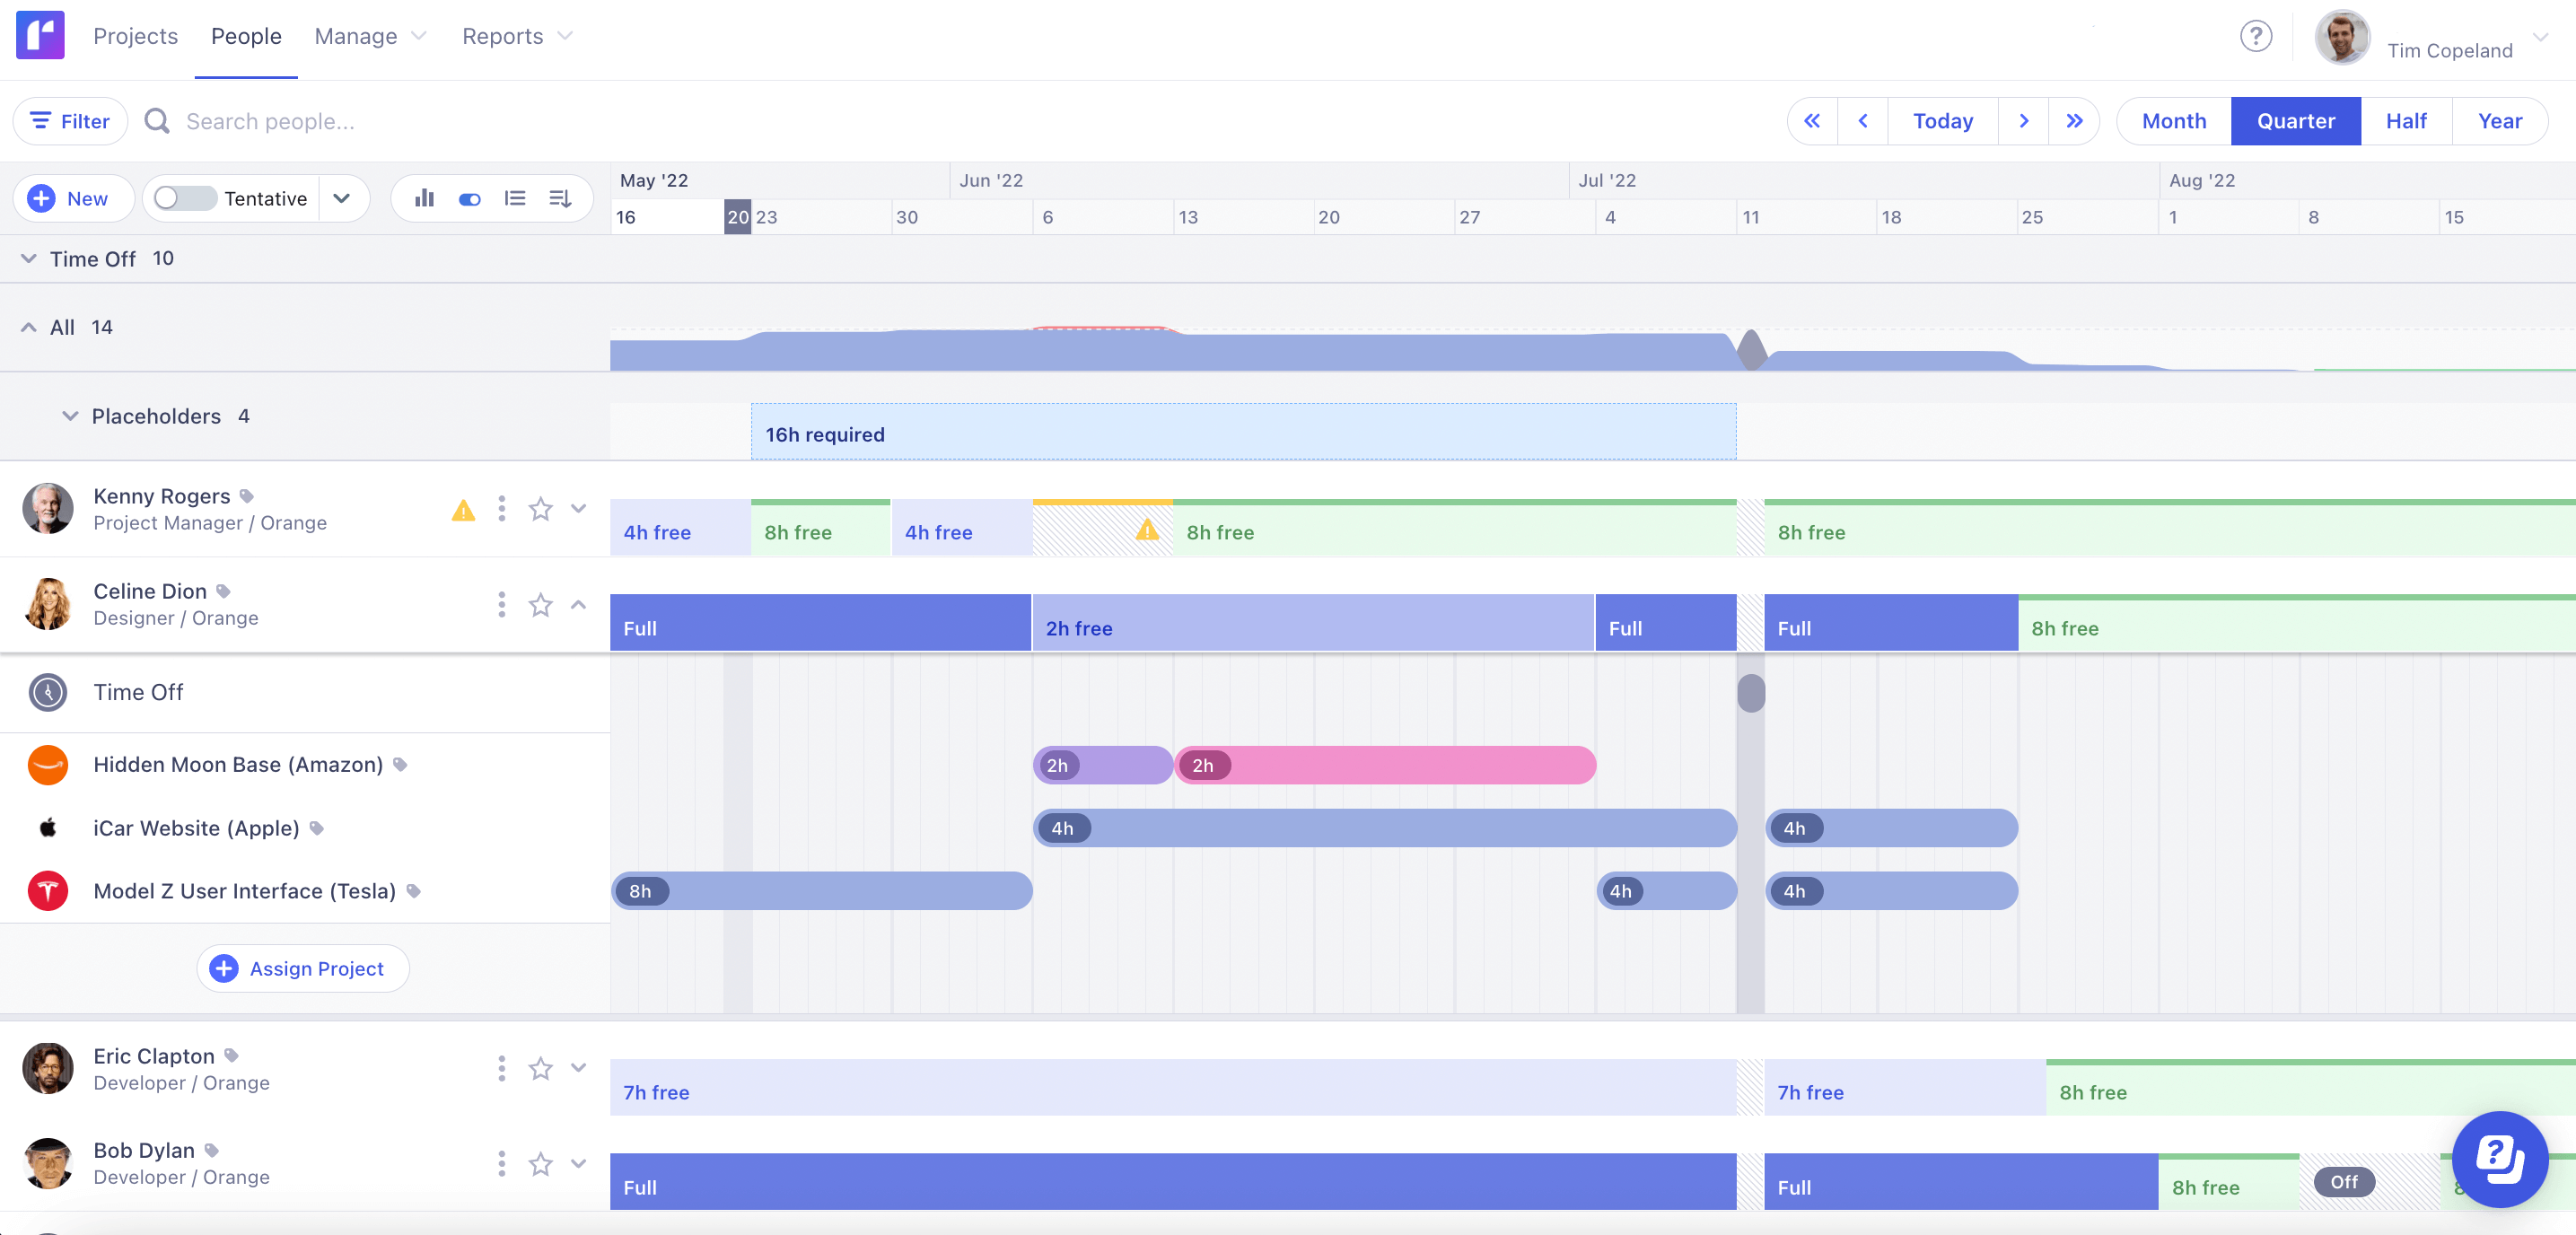
Task: Open the help question mark icon
Action: 2256,36
